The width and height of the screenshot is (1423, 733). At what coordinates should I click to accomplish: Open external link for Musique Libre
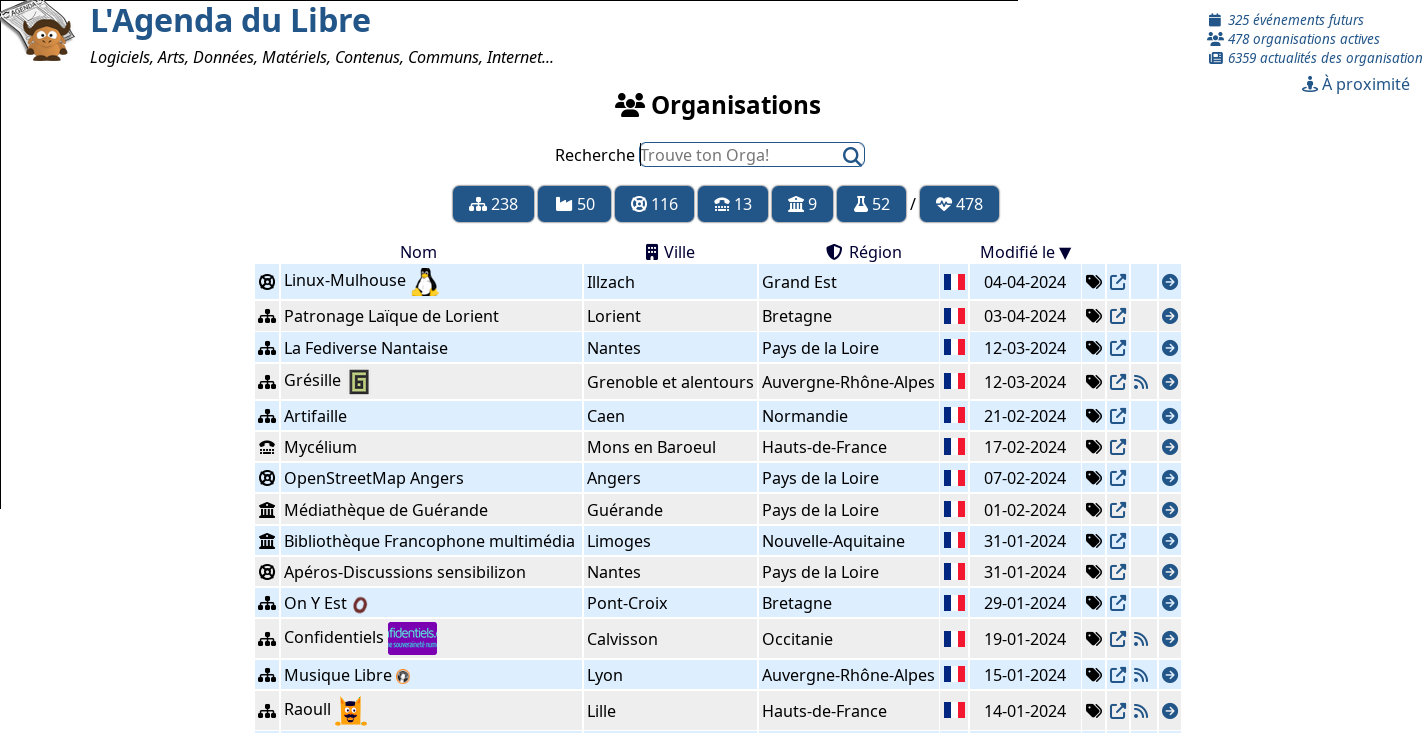(1118, 675)
